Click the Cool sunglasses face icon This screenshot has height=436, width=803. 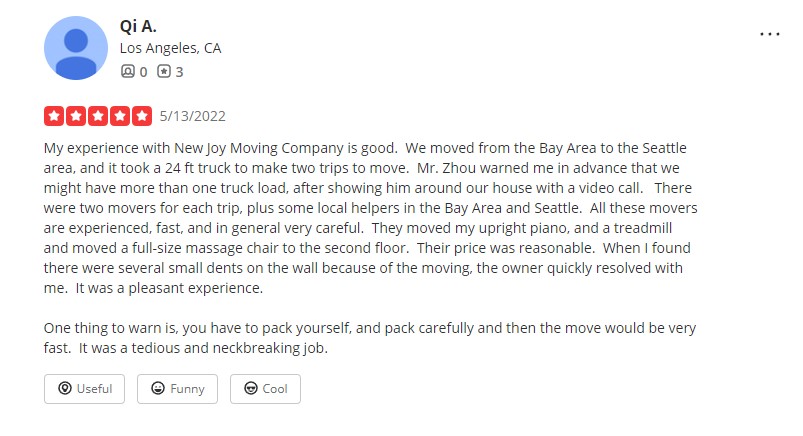point(251,388)
